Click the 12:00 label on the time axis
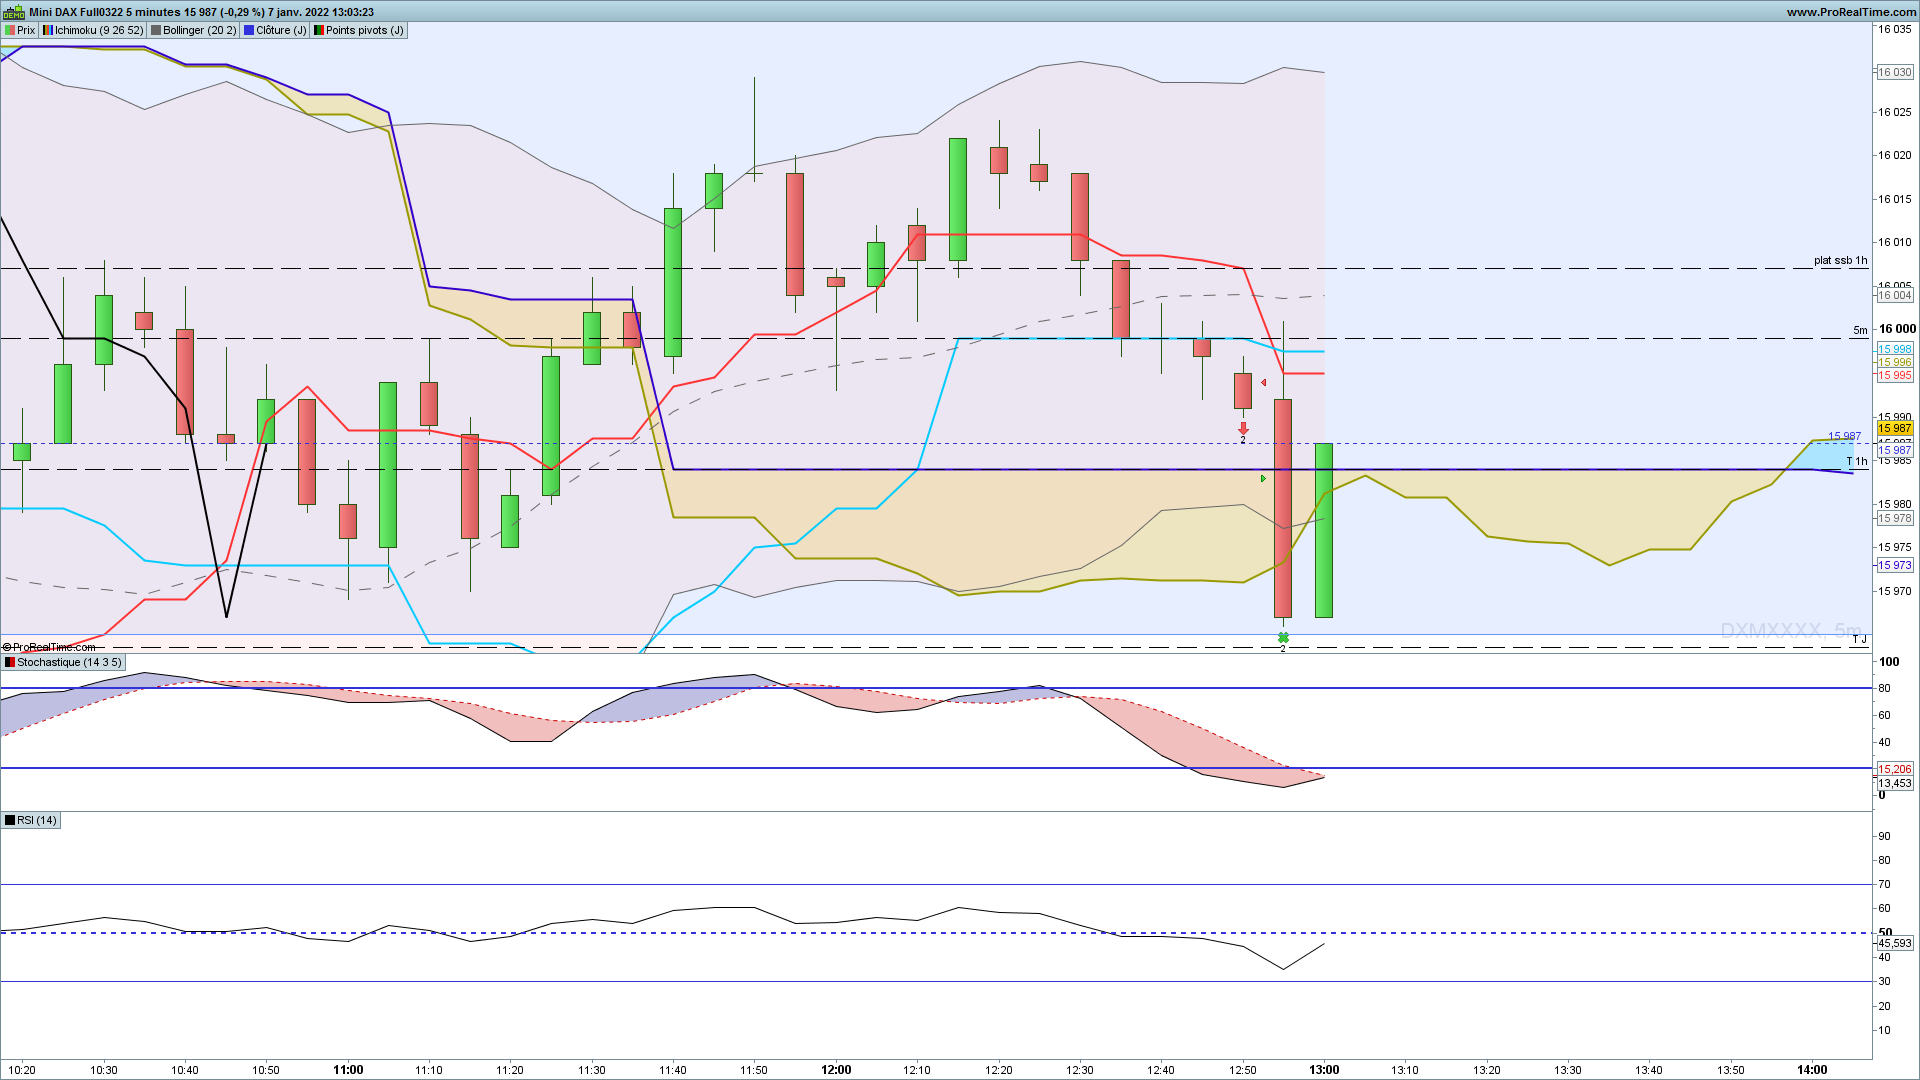1920x1080 pixels. (x=836, y=1070)
